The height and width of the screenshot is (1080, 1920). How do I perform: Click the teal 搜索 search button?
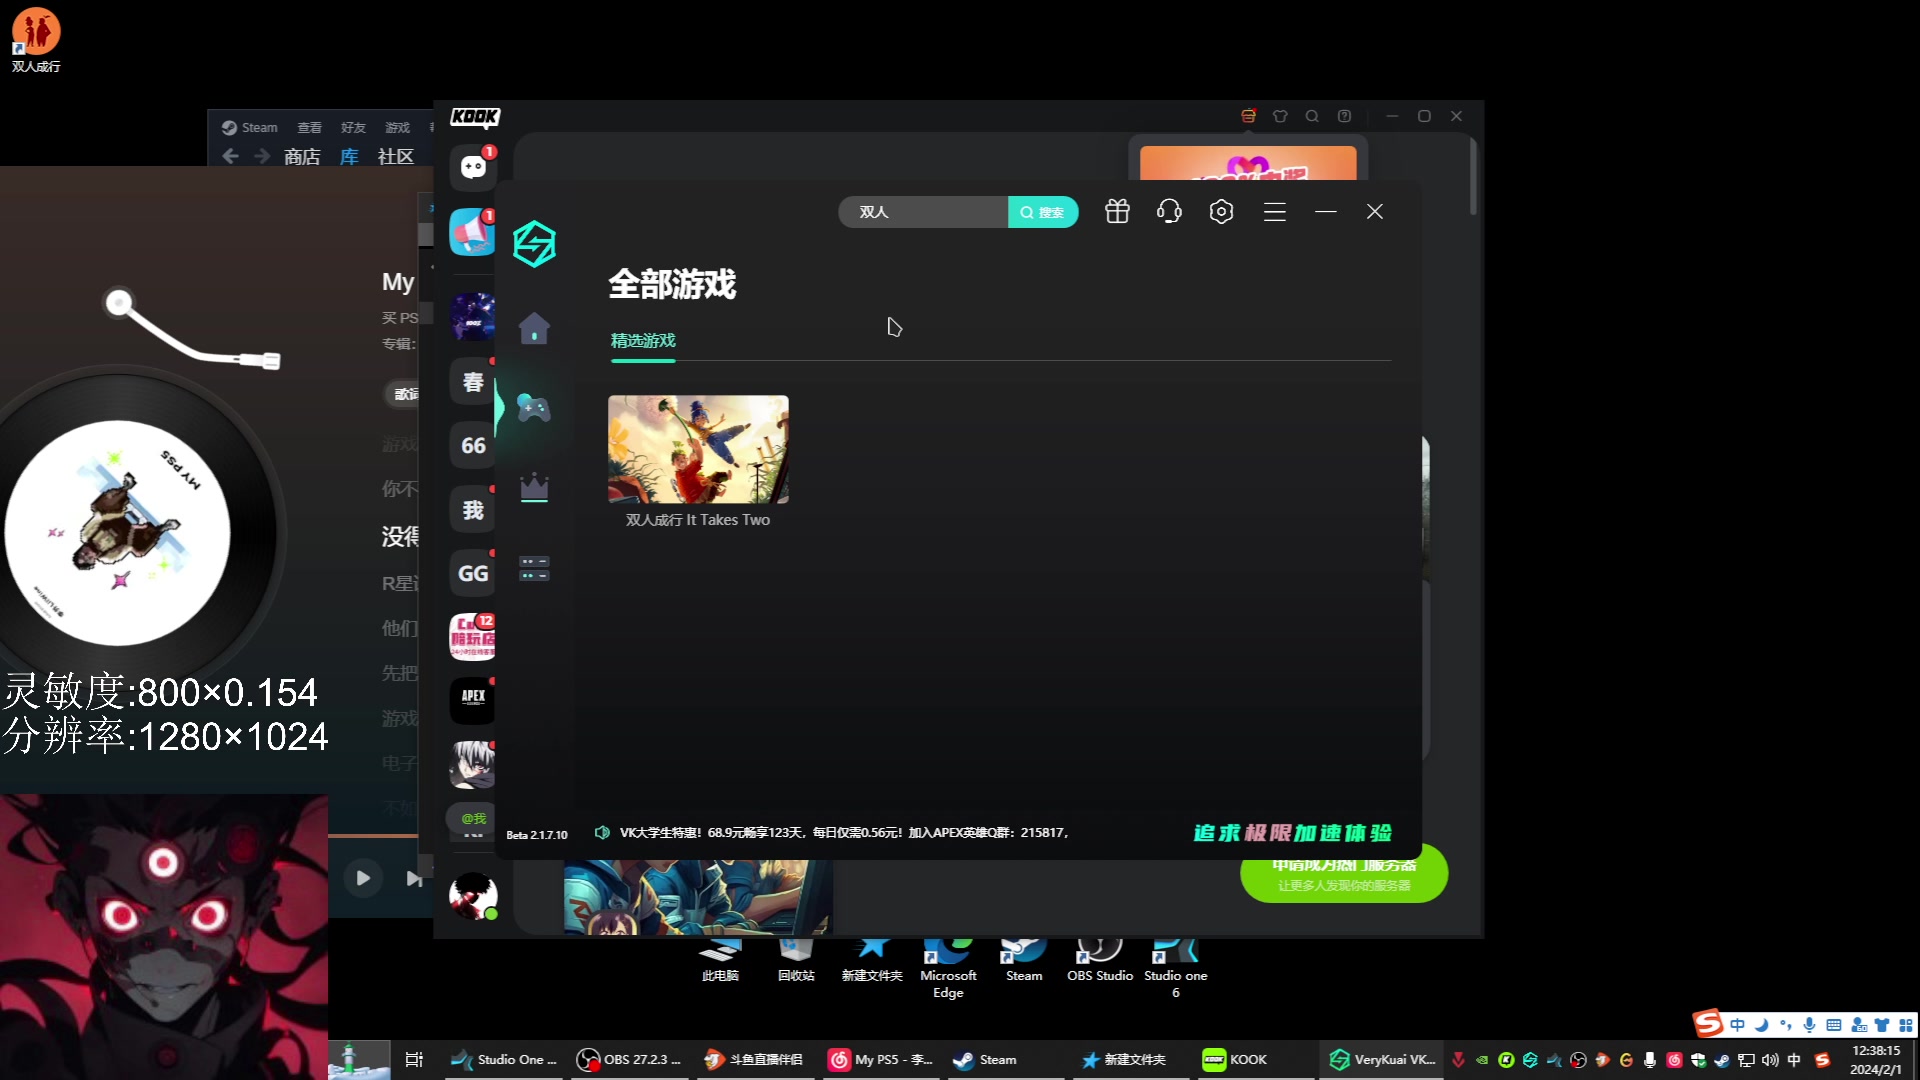tap(1043, 212)
